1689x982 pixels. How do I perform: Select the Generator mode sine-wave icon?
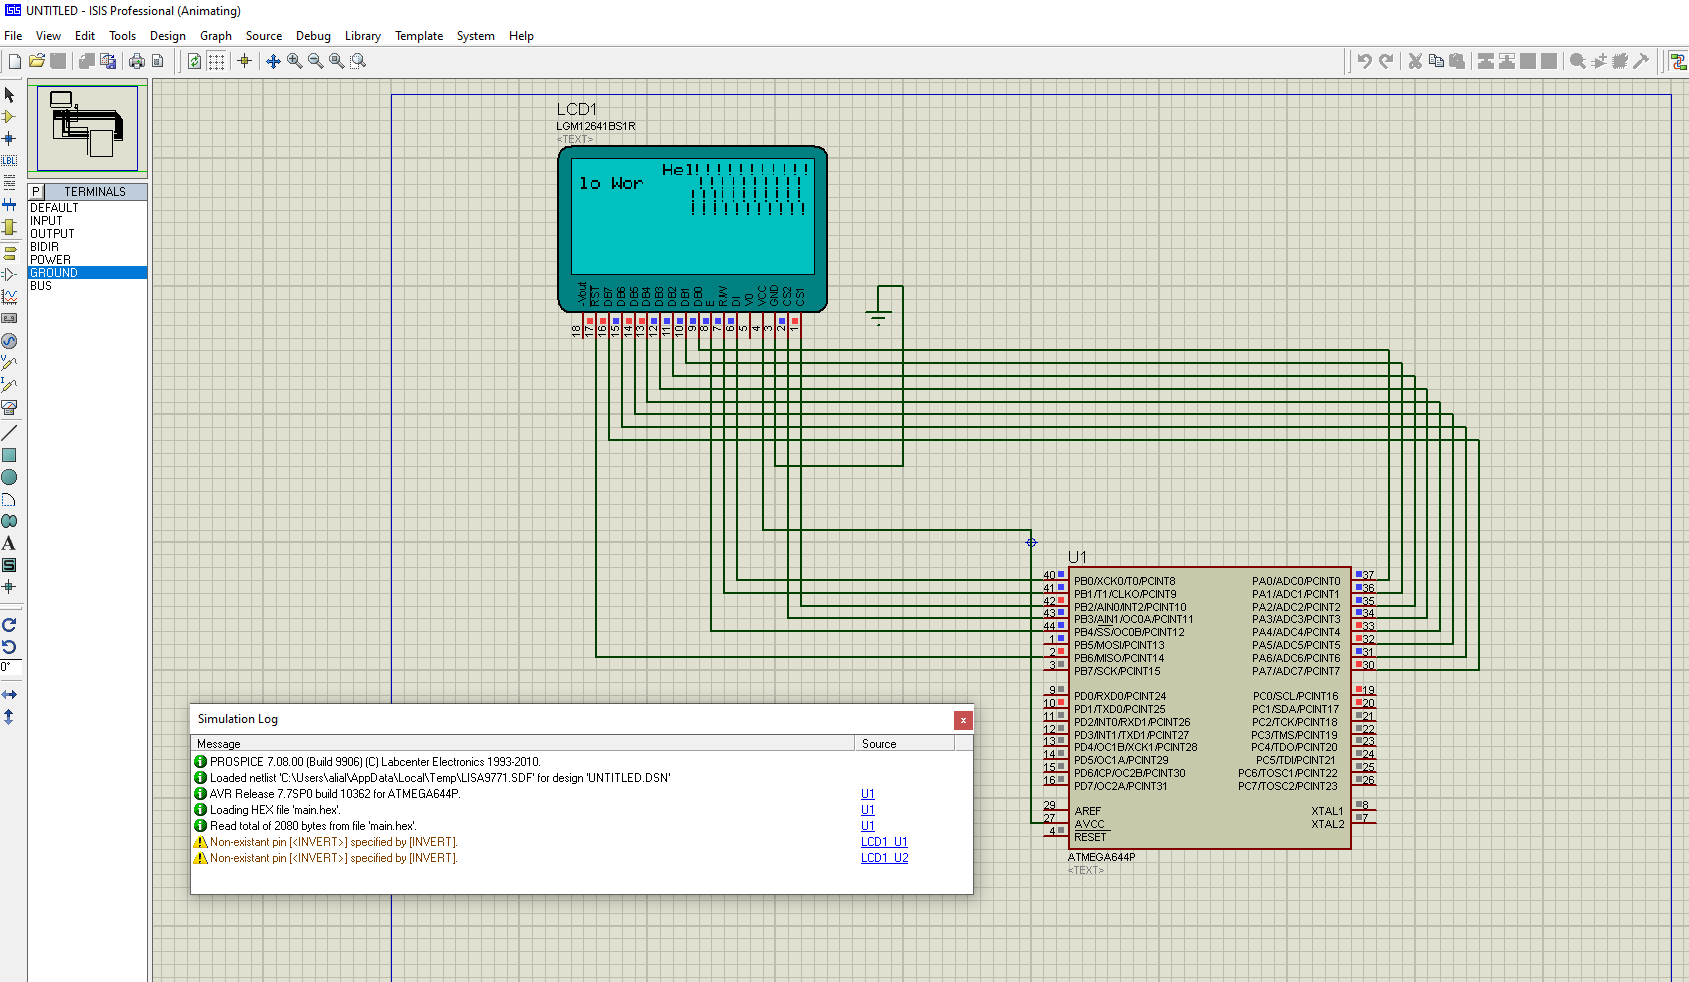9,341
